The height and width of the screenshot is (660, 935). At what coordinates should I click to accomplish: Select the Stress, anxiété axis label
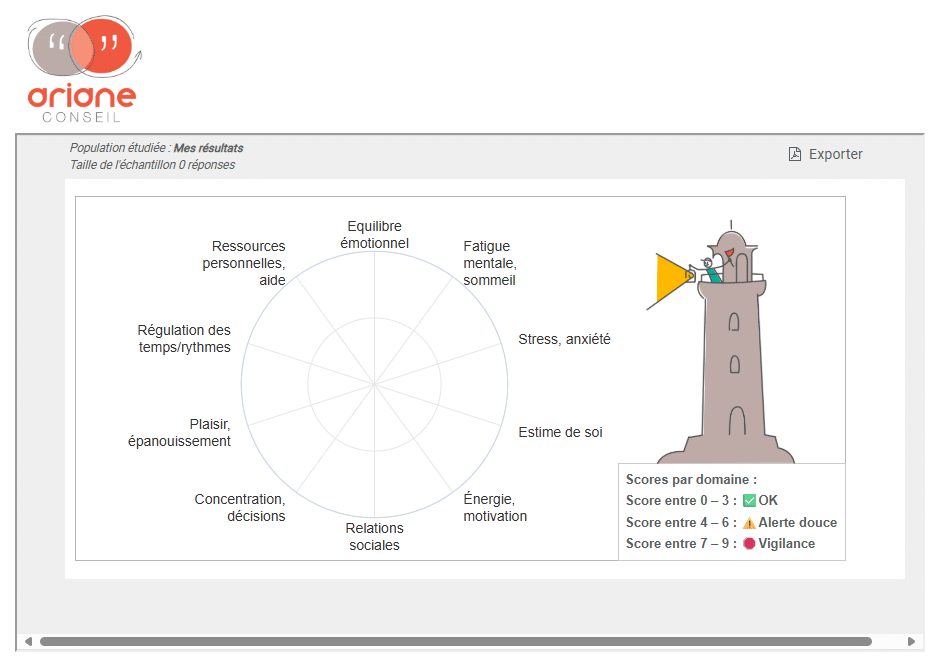564,339
